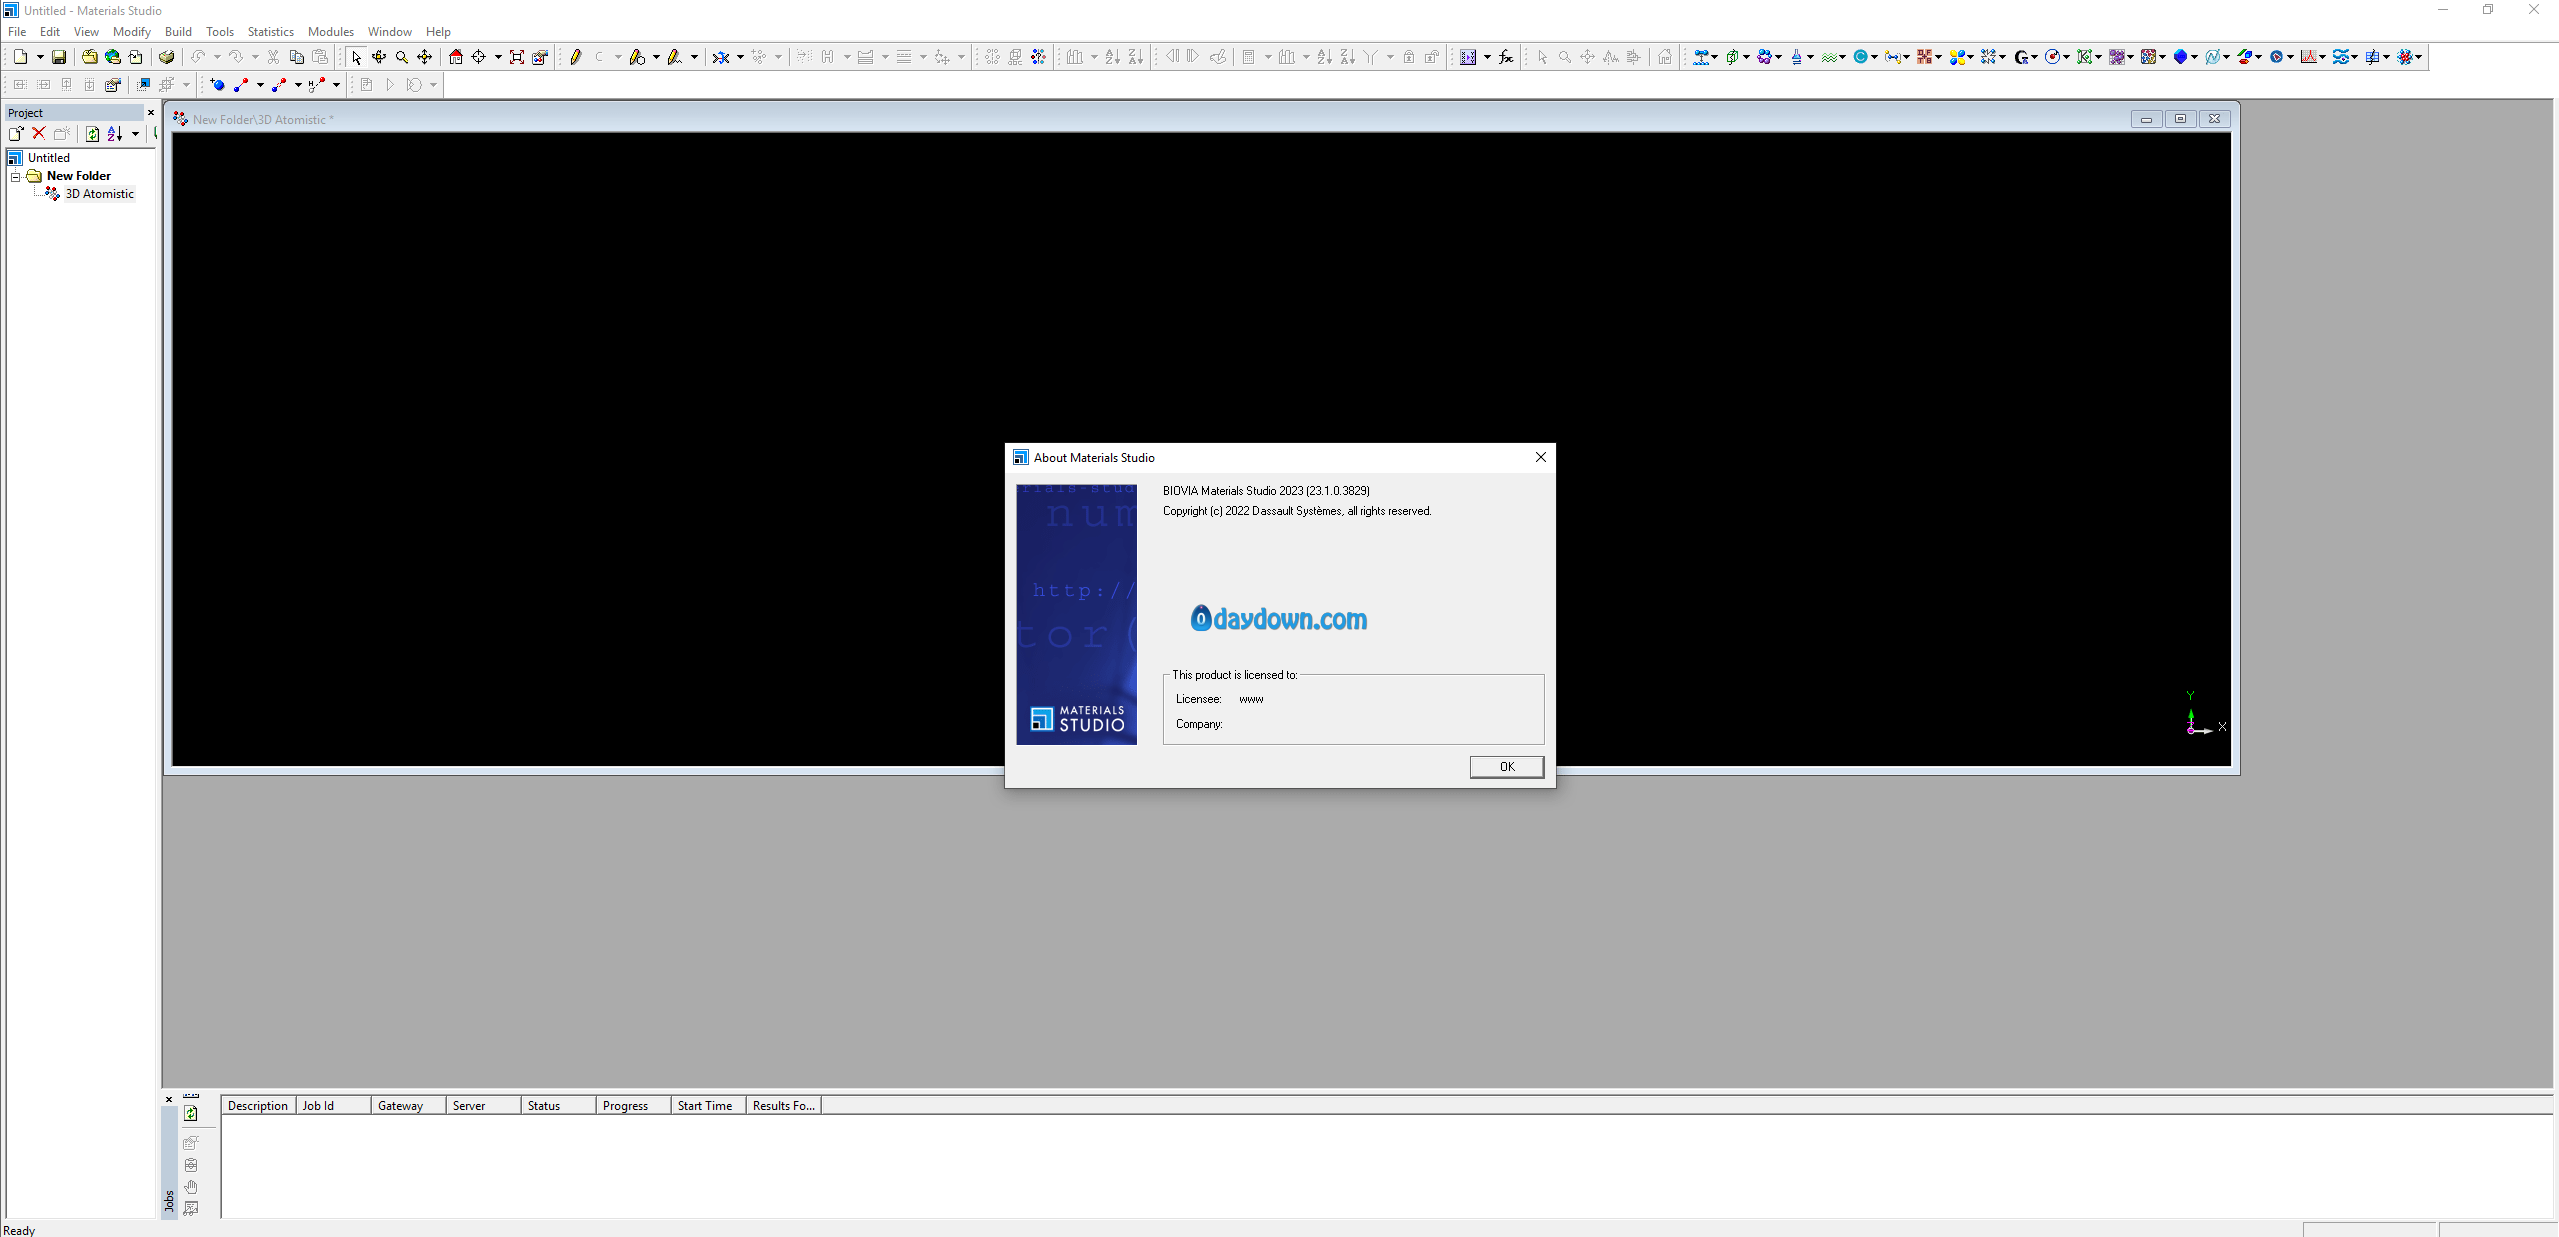Click the Job Id column header

tap(333, 1105)
